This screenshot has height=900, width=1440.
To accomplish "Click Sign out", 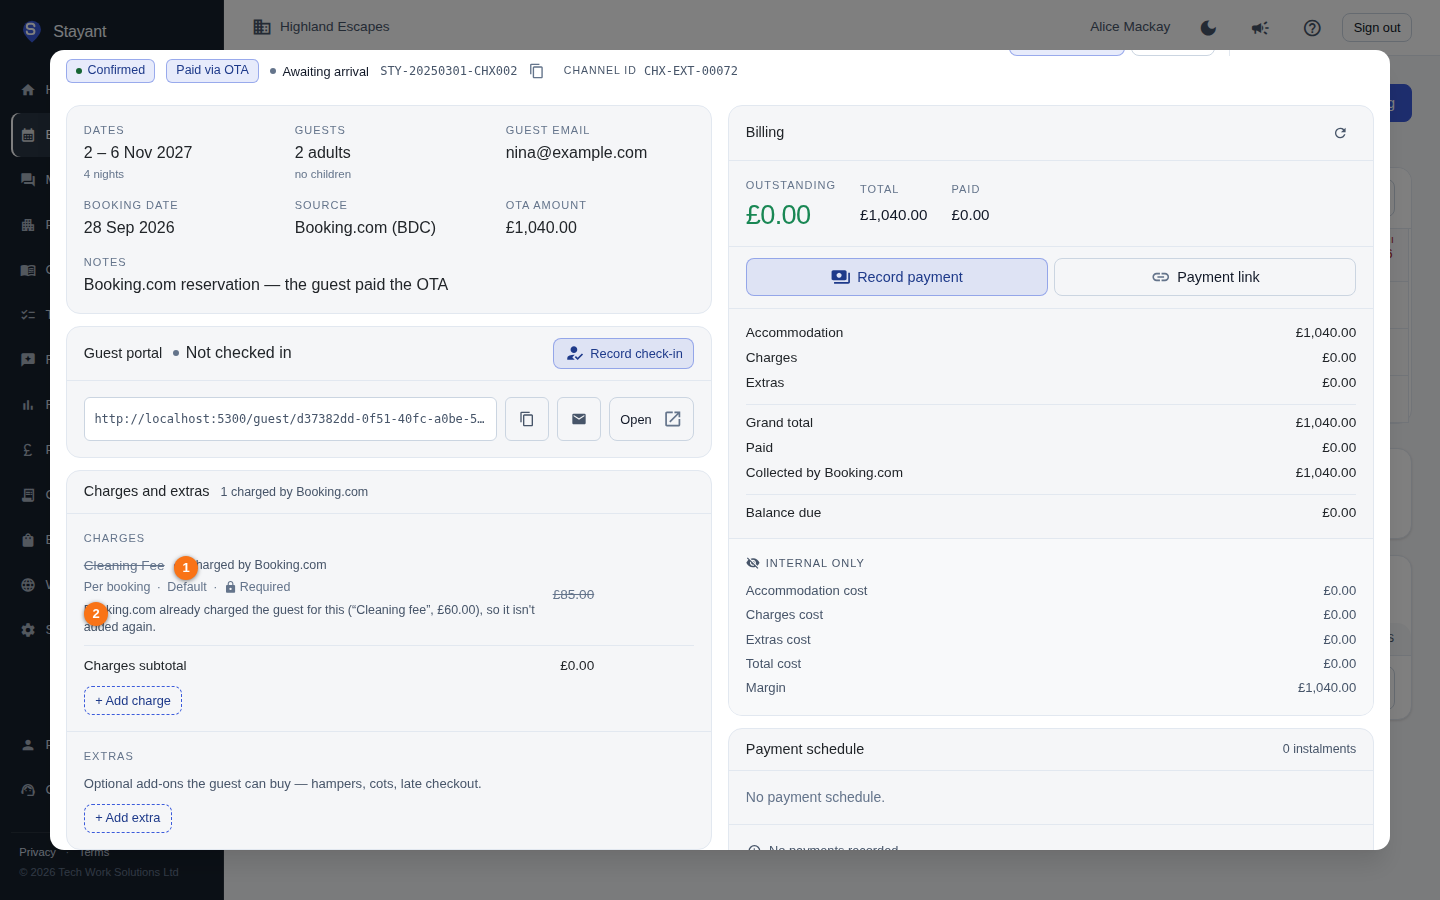I will tap(1377, 28).
